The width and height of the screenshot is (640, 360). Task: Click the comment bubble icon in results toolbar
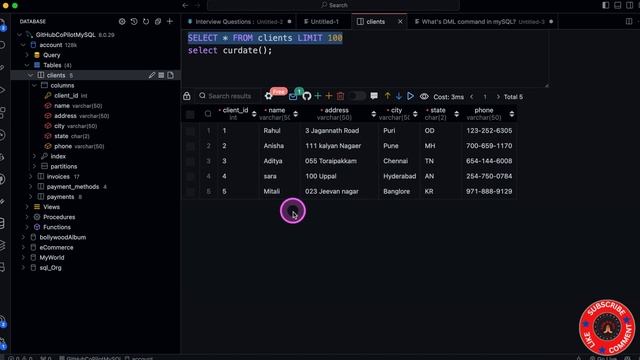(374, 96)
